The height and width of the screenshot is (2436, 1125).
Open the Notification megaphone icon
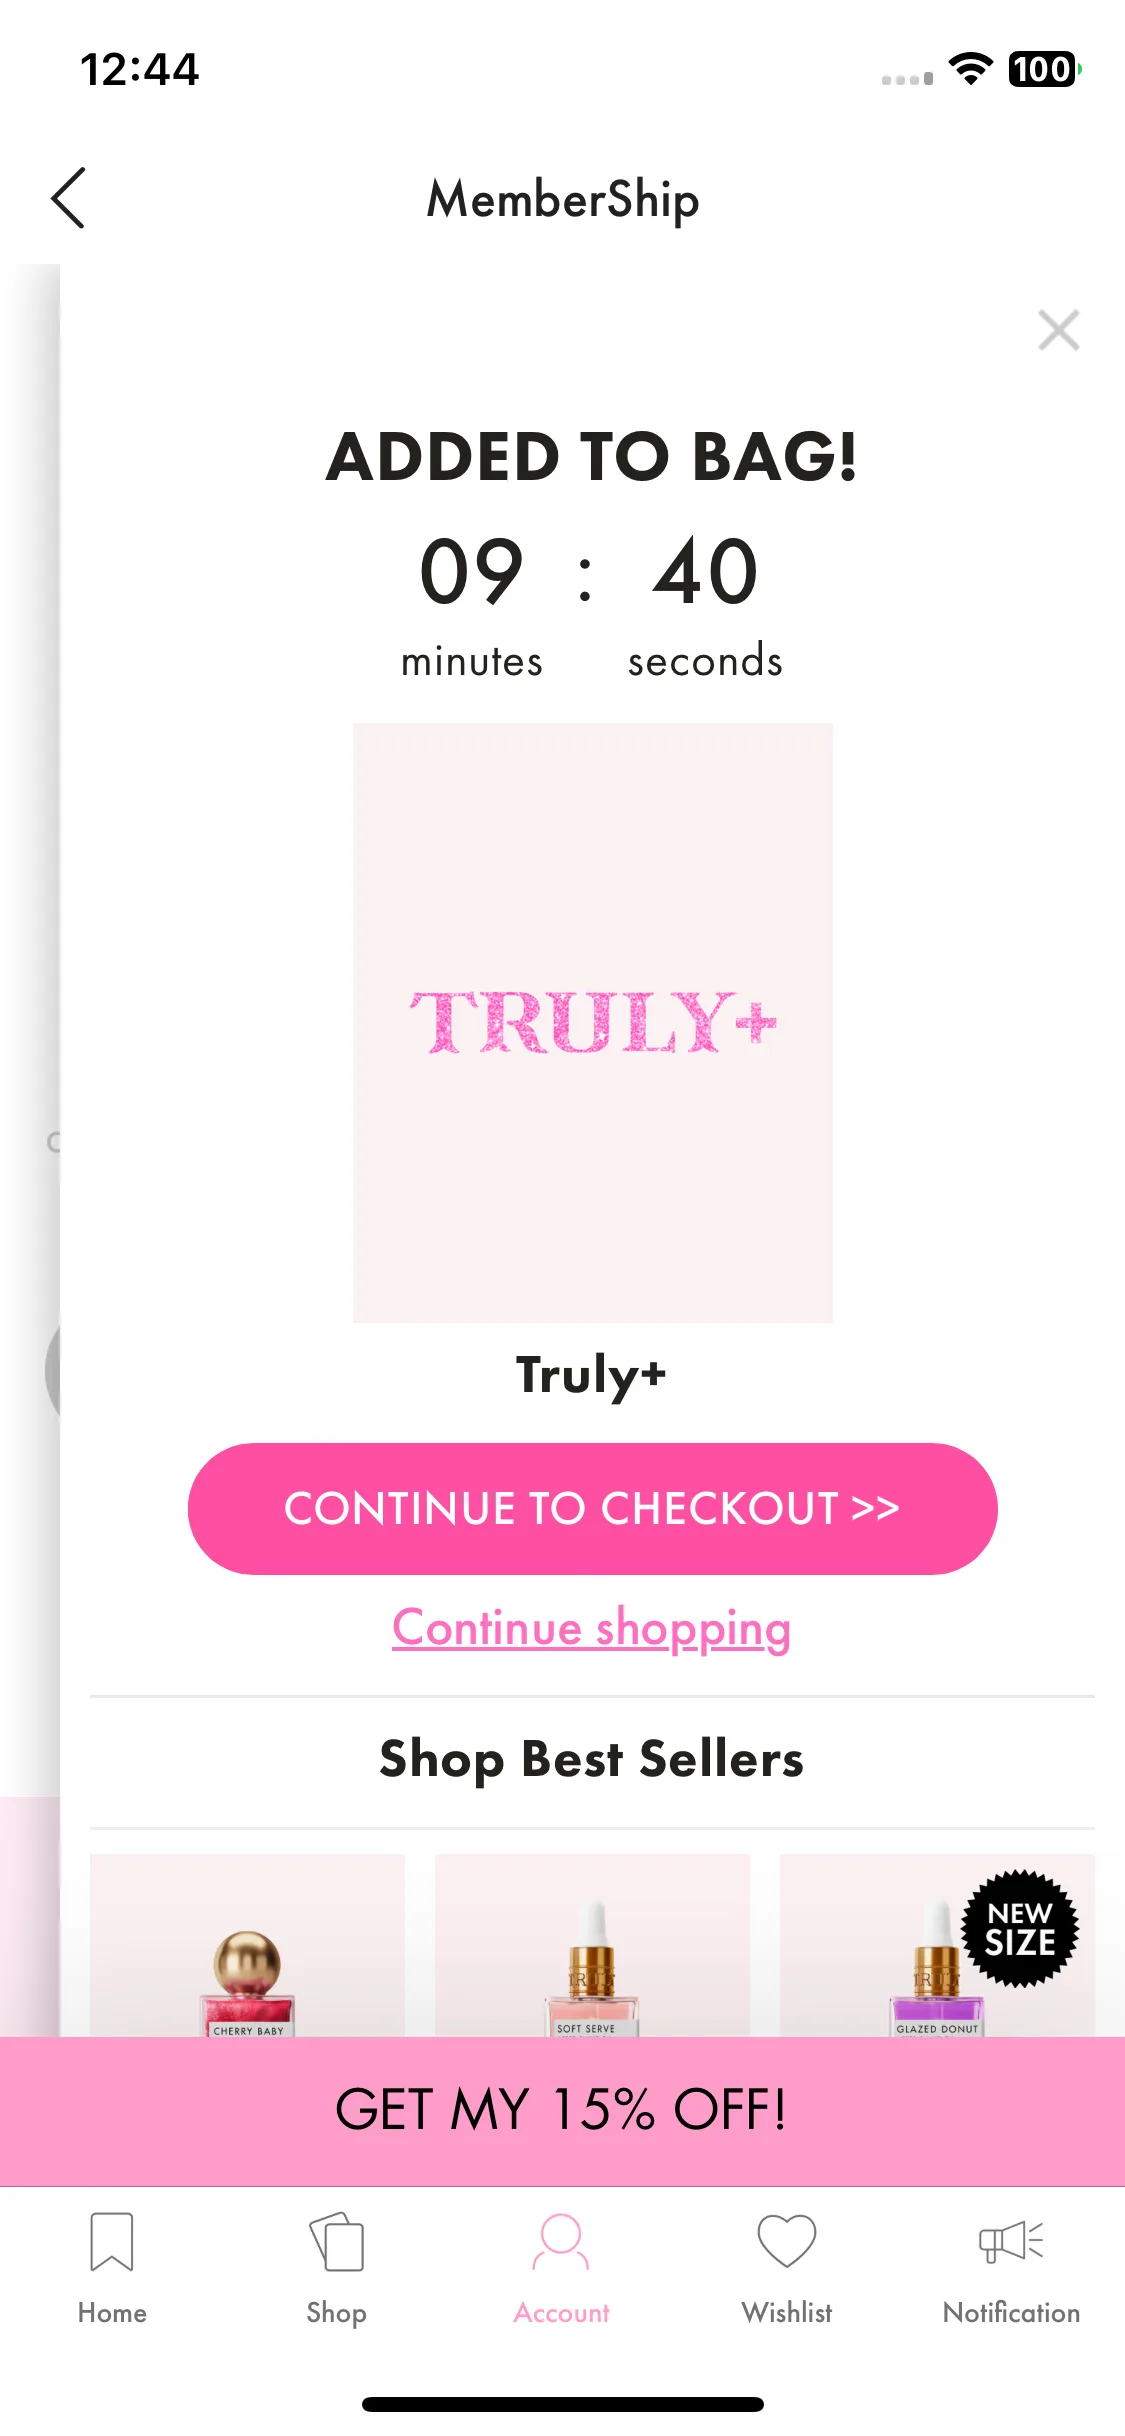(x=1011, y=2241)
